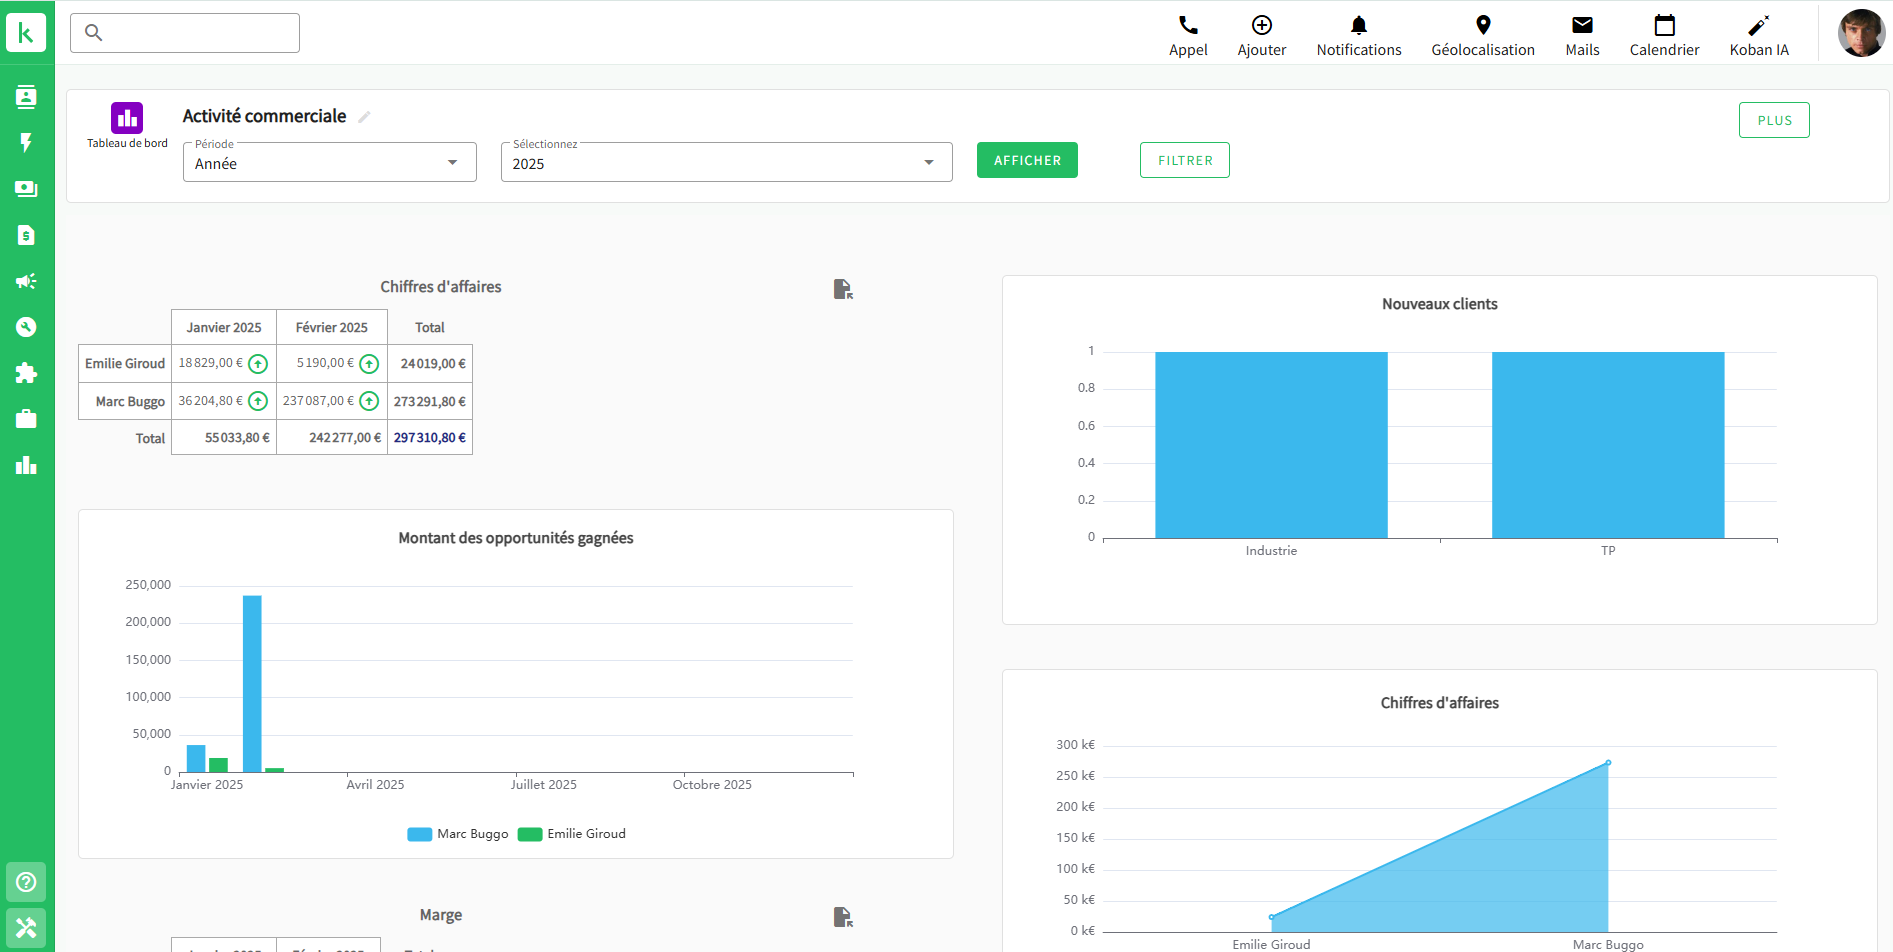This screenshot has height=952, width=1893.
Task: Open the lightning bolt actions sidebar icon
Action: pos(26,143)
